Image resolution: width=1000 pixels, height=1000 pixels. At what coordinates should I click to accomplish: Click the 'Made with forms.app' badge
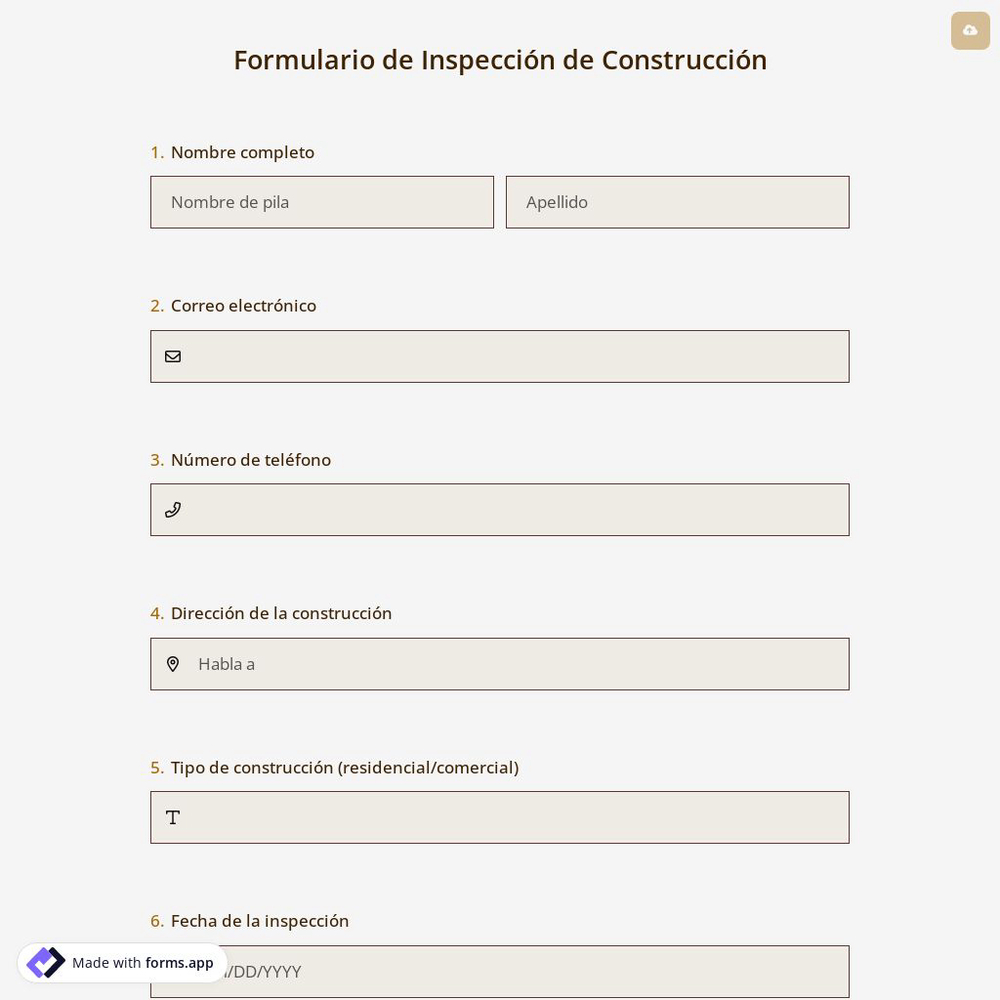(x=122, y=962)
